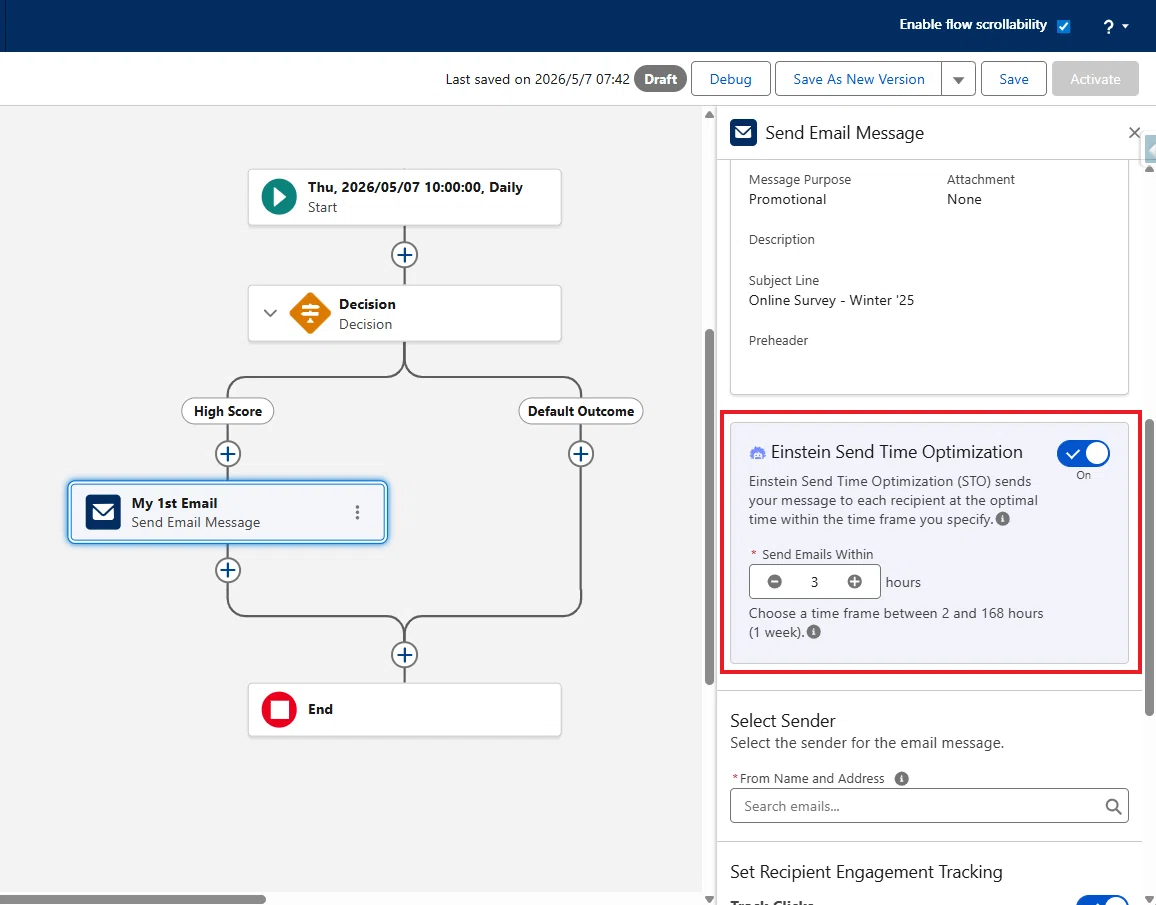Click the 'Select Sender' heading
This screenshot has height=905, width=1156.
click(783, 721)
